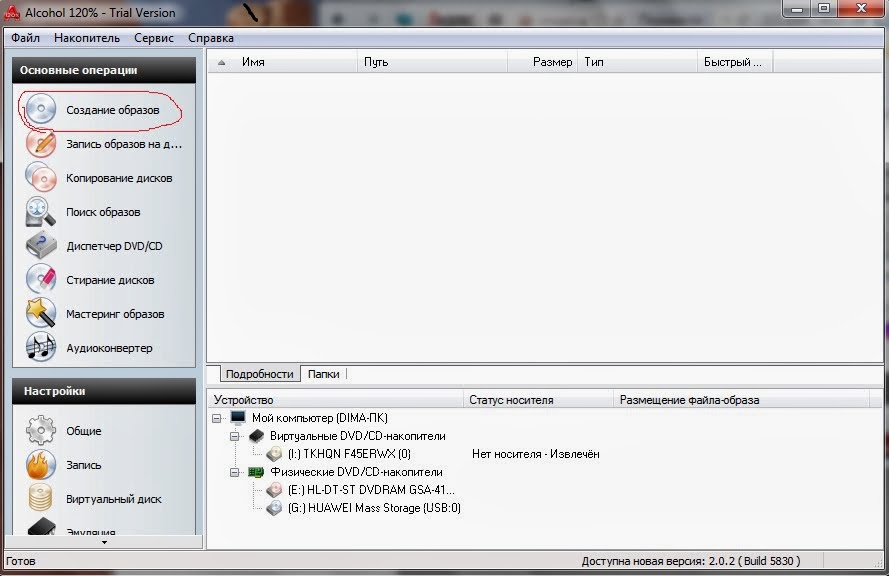The image size is (889, 576).
Task: Click the Аудиоконвертер music notes icon
Action: [41, 347]
